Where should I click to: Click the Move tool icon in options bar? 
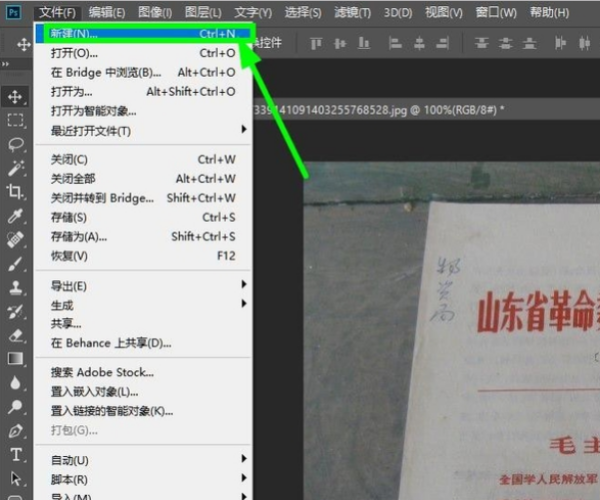pos(24,44)
